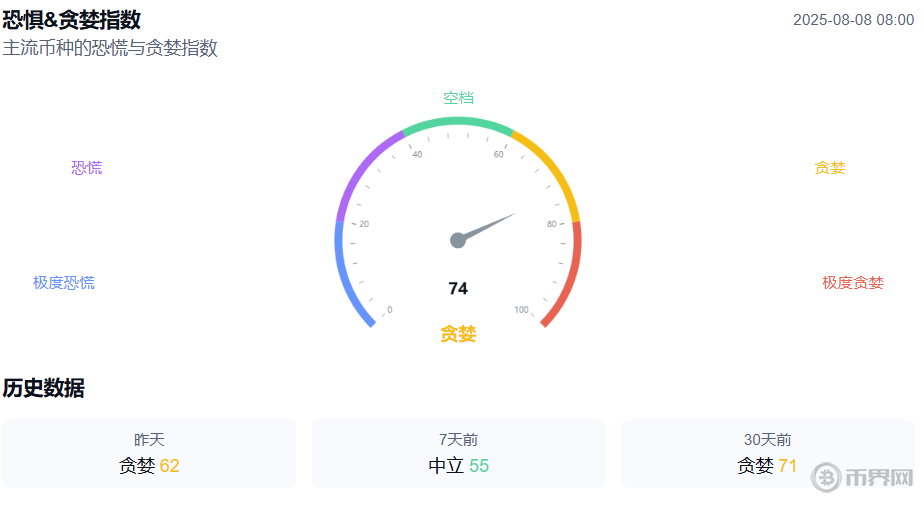Open the 30天前 history card
Screen dimensions: 924x505
point(767,454)
